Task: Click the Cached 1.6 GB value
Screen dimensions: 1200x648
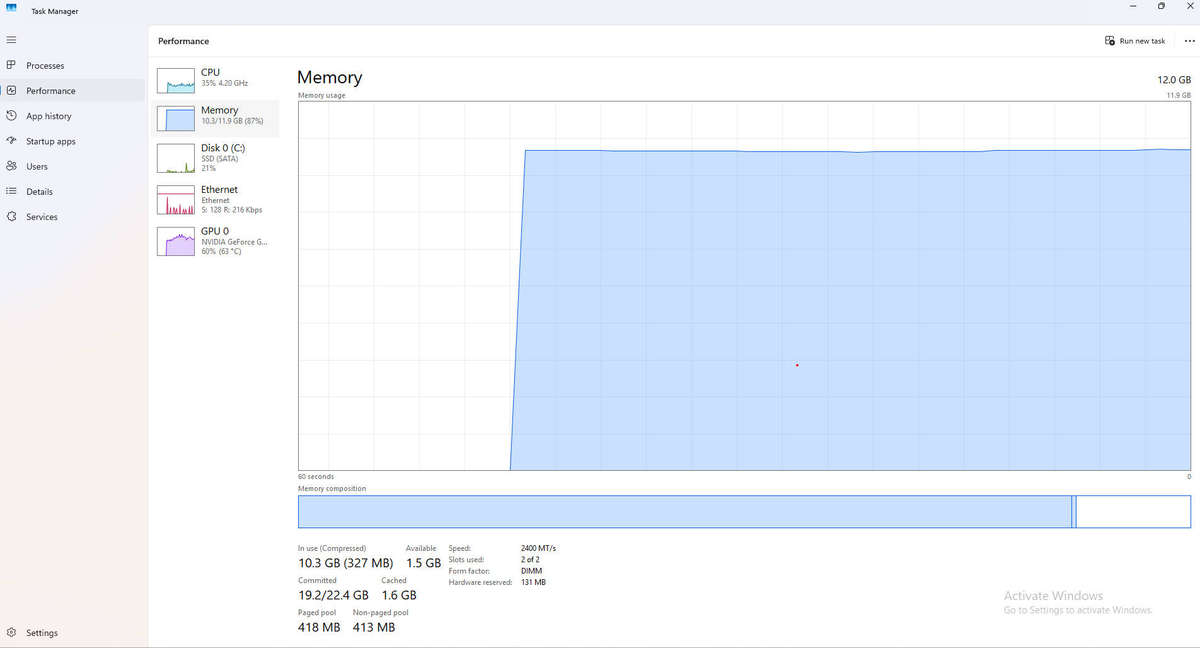Action: click(399, 595)
